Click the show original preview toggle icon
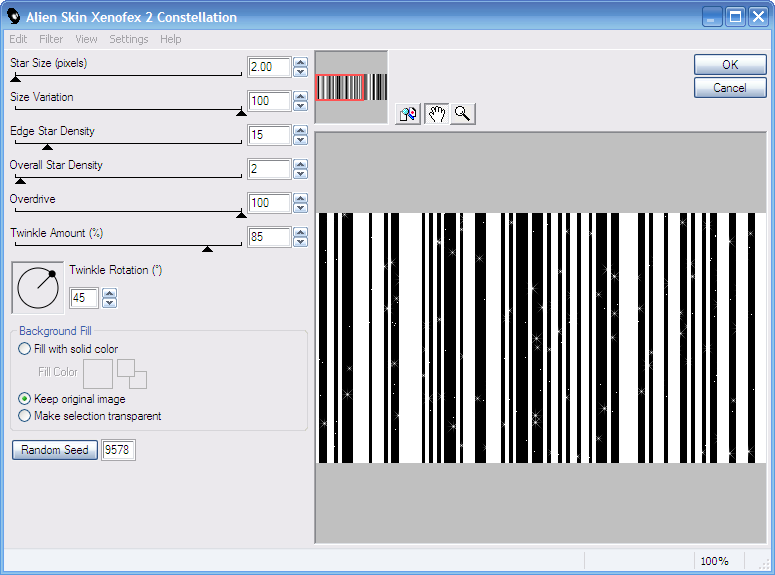775x575 pixels. [407, 114]
